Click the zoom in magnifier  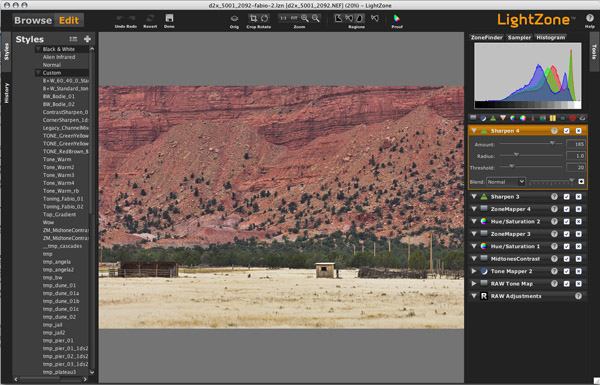305,18
